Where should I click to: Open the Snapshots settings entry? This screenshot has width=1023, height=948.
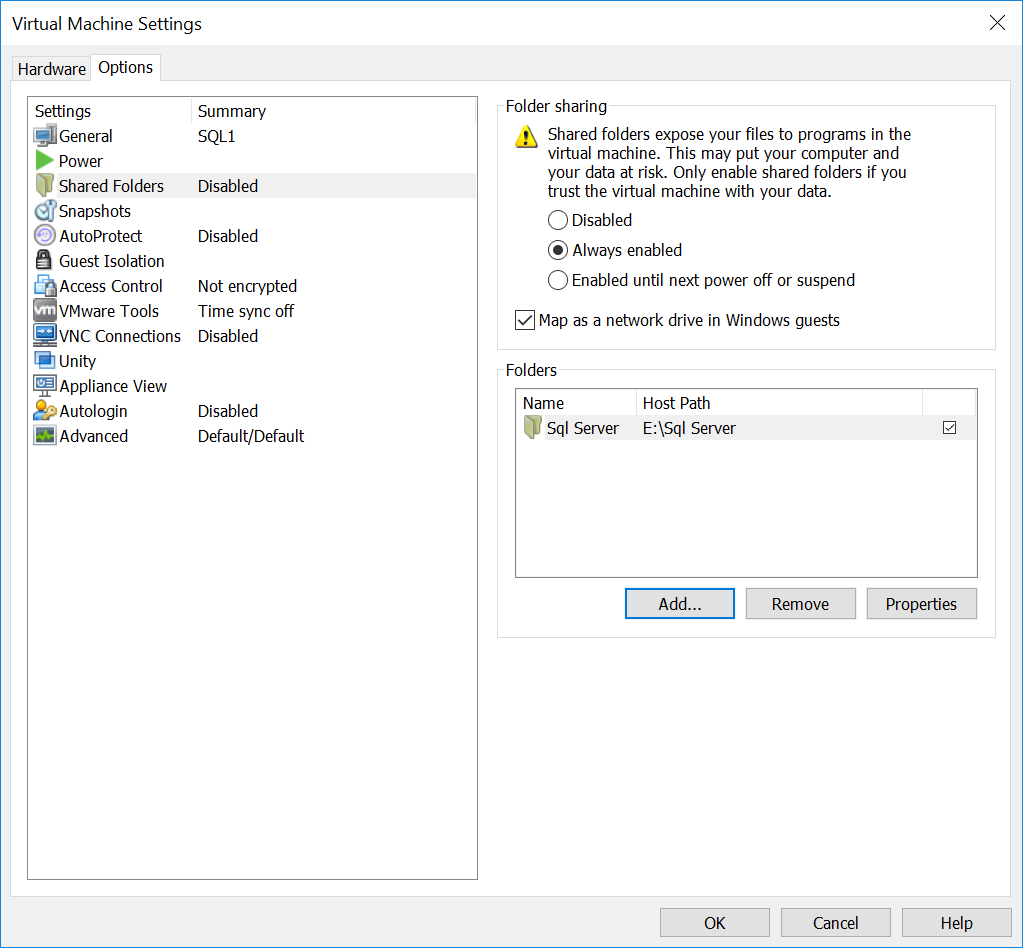click(254, 211)
